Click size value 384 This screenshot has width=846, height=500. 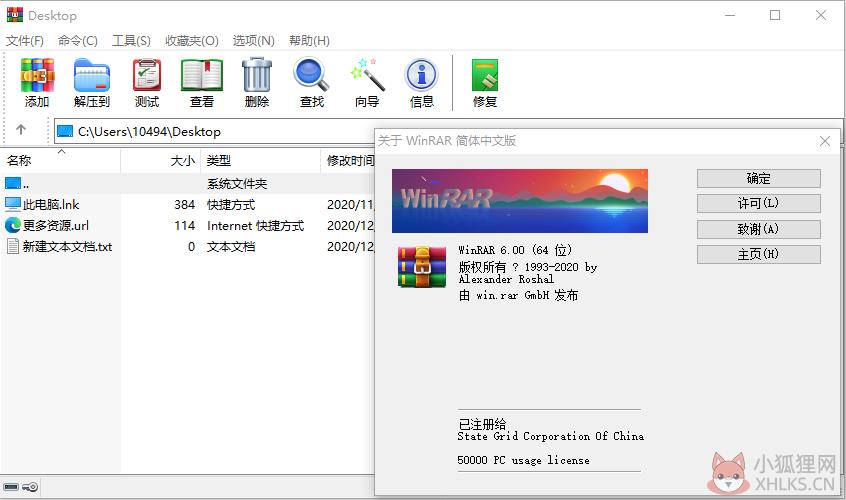click(185, 204)
